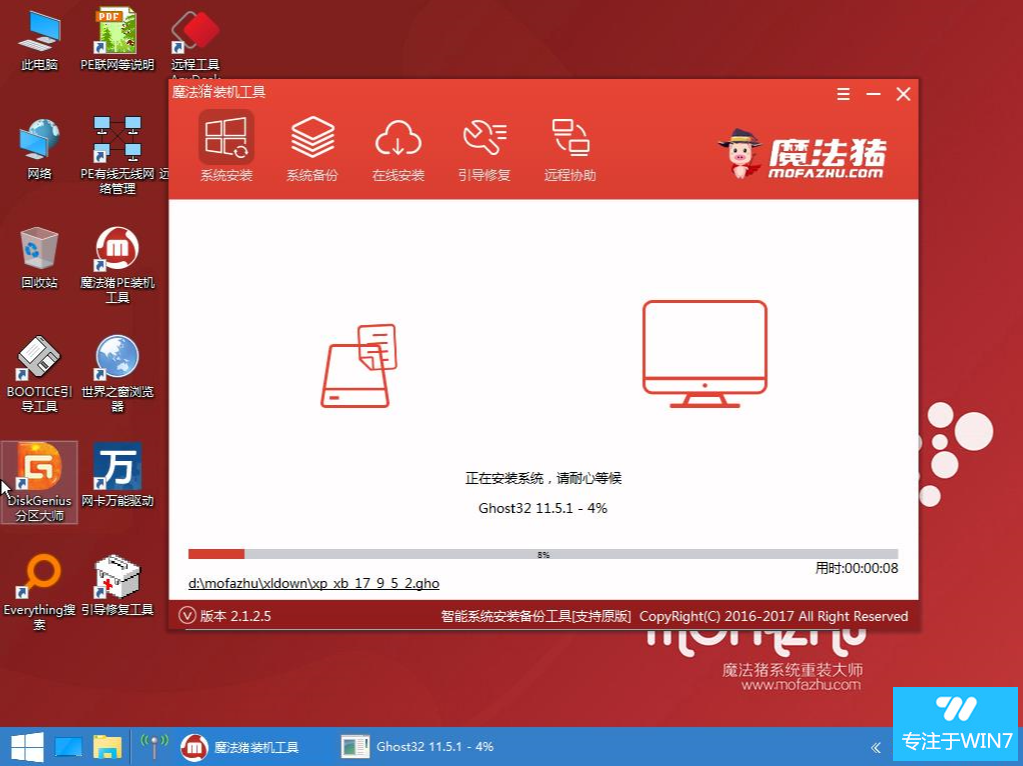Open the 引导修复 tab
Viewport: 1023px width, 766px height.
pyautogui.click(x=484, y=149)
